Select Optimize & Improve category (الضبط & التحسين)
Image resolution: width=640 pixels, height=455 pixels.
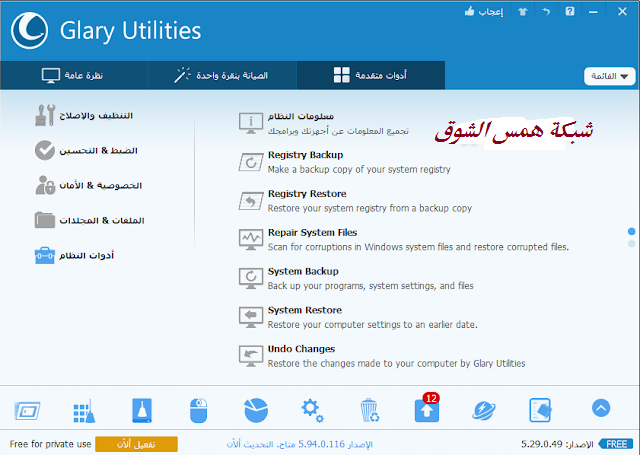point(86,151)
